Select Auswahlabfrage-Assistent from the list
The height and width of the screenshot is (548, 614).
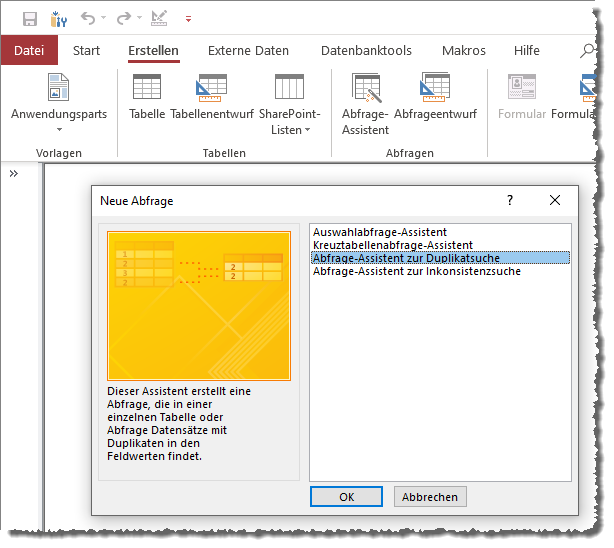click(380, 232)
